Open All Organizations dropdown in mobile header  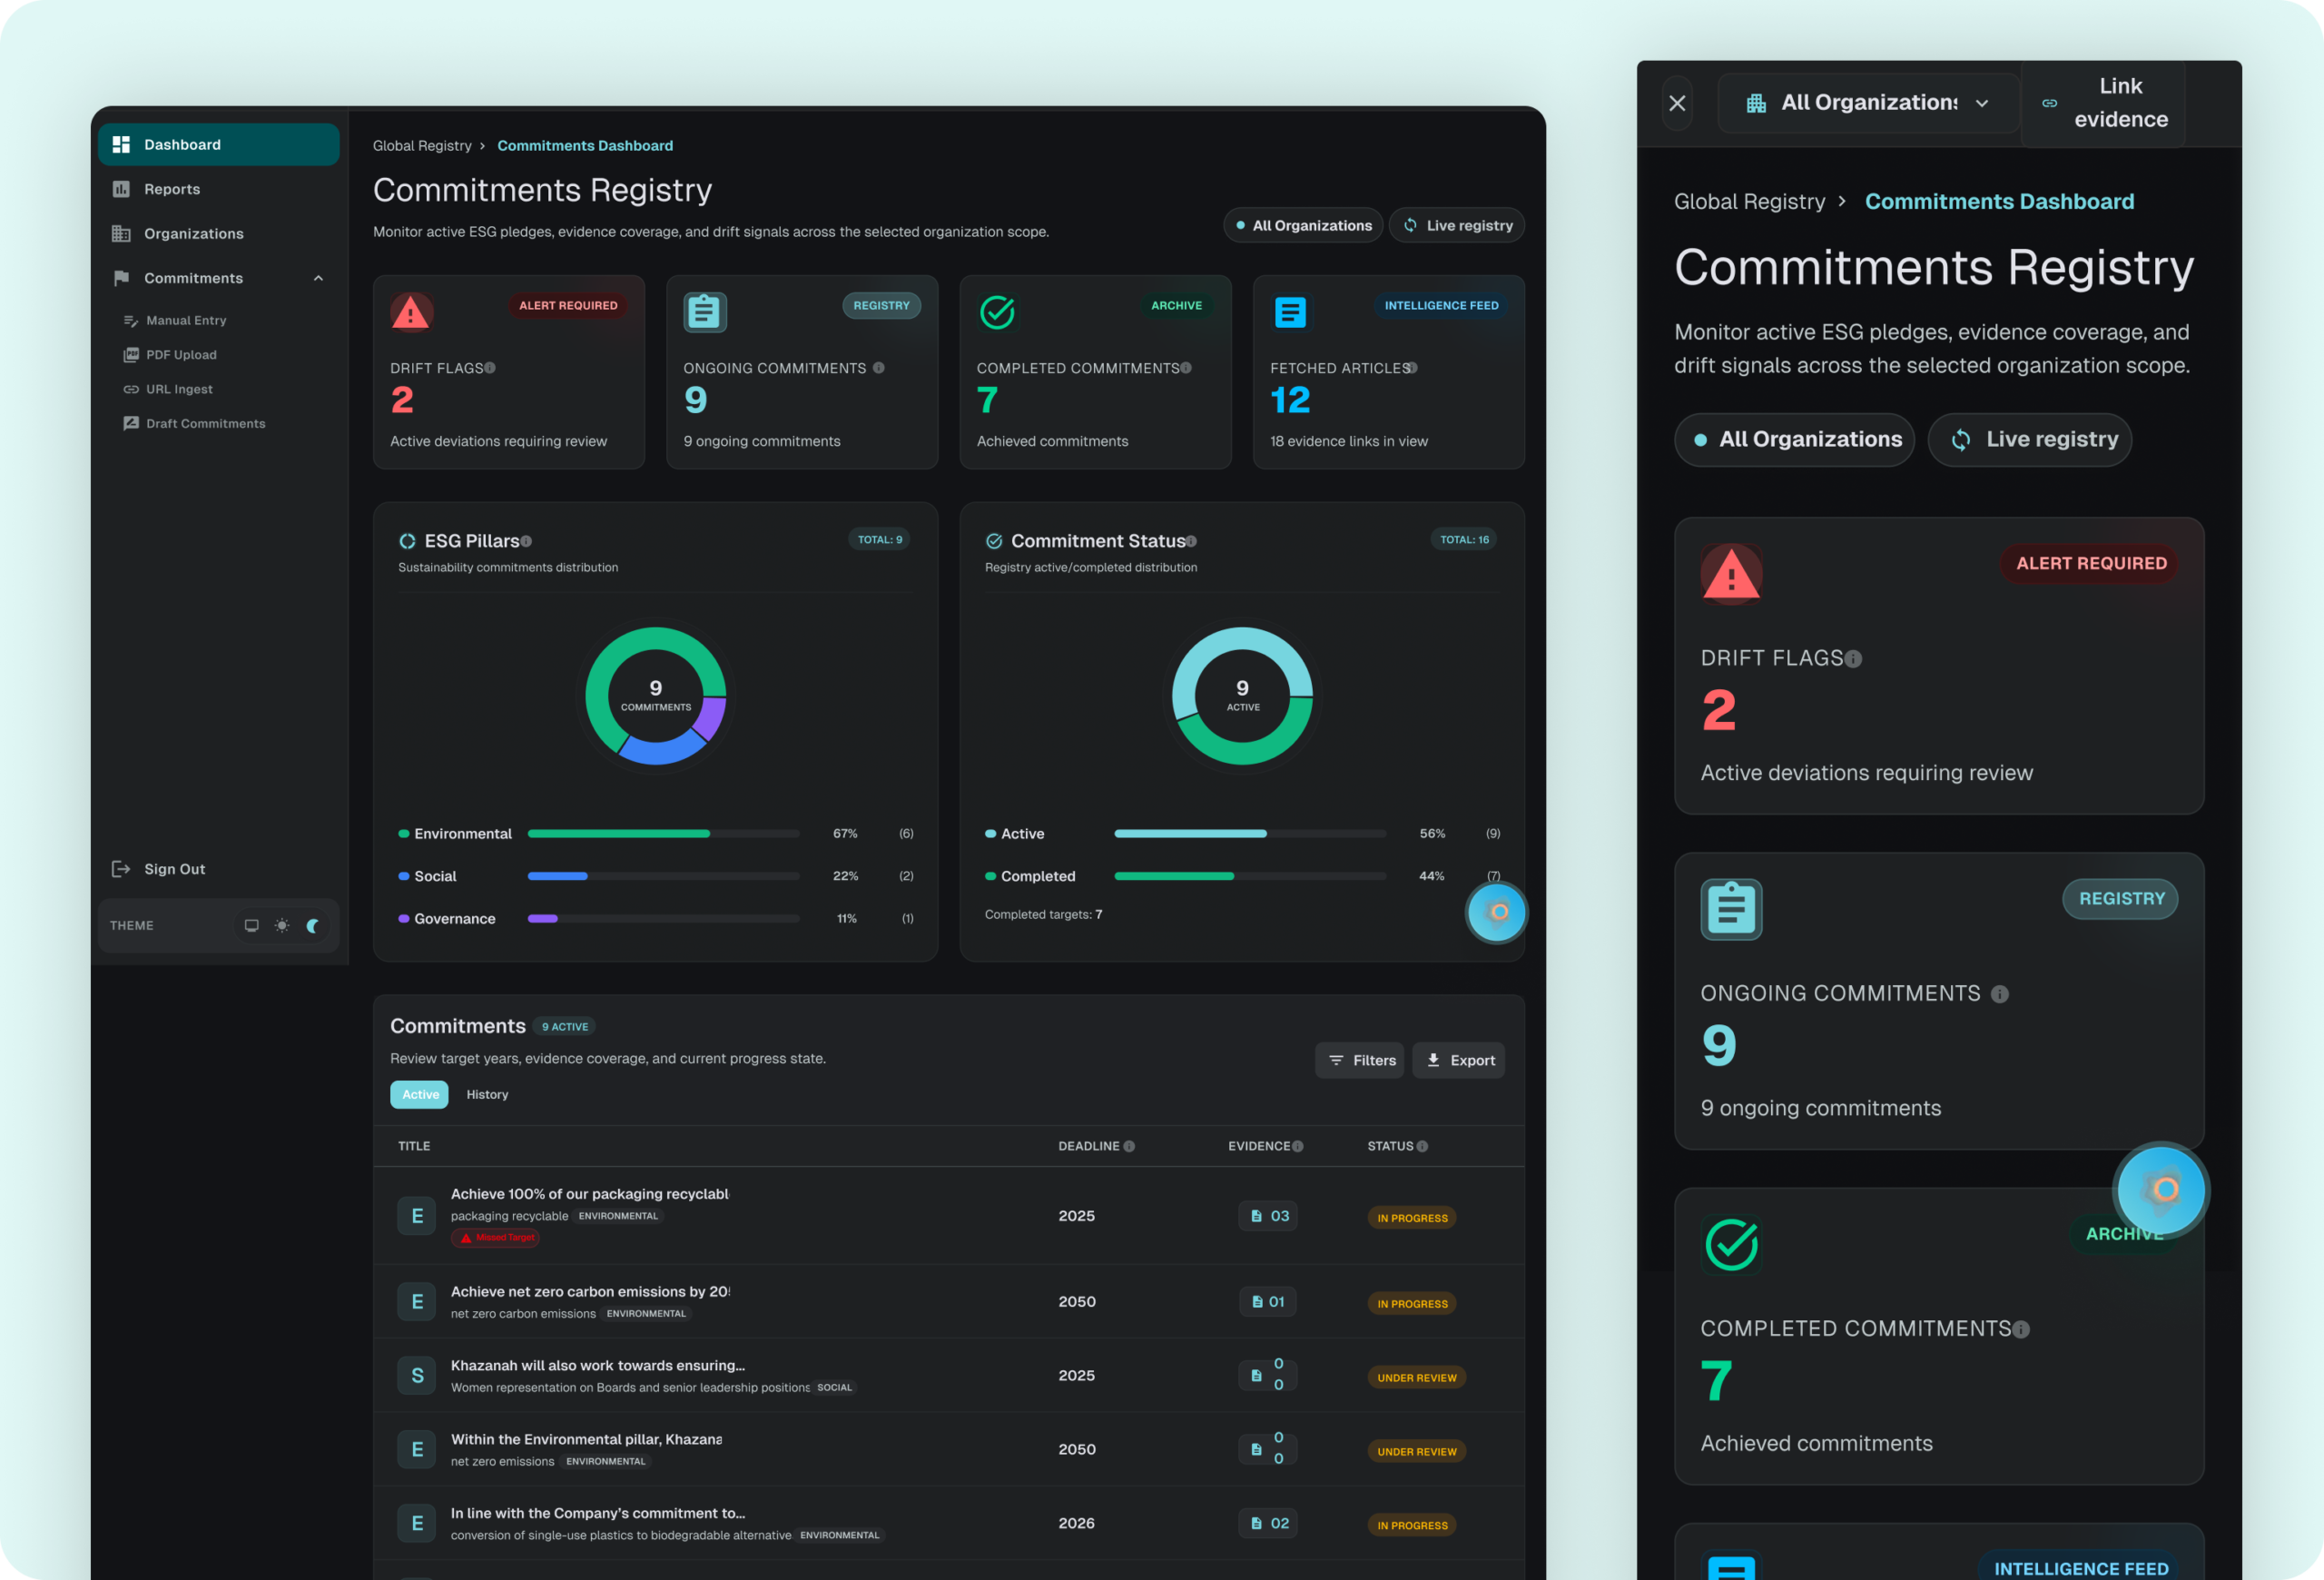[1868, 103]
